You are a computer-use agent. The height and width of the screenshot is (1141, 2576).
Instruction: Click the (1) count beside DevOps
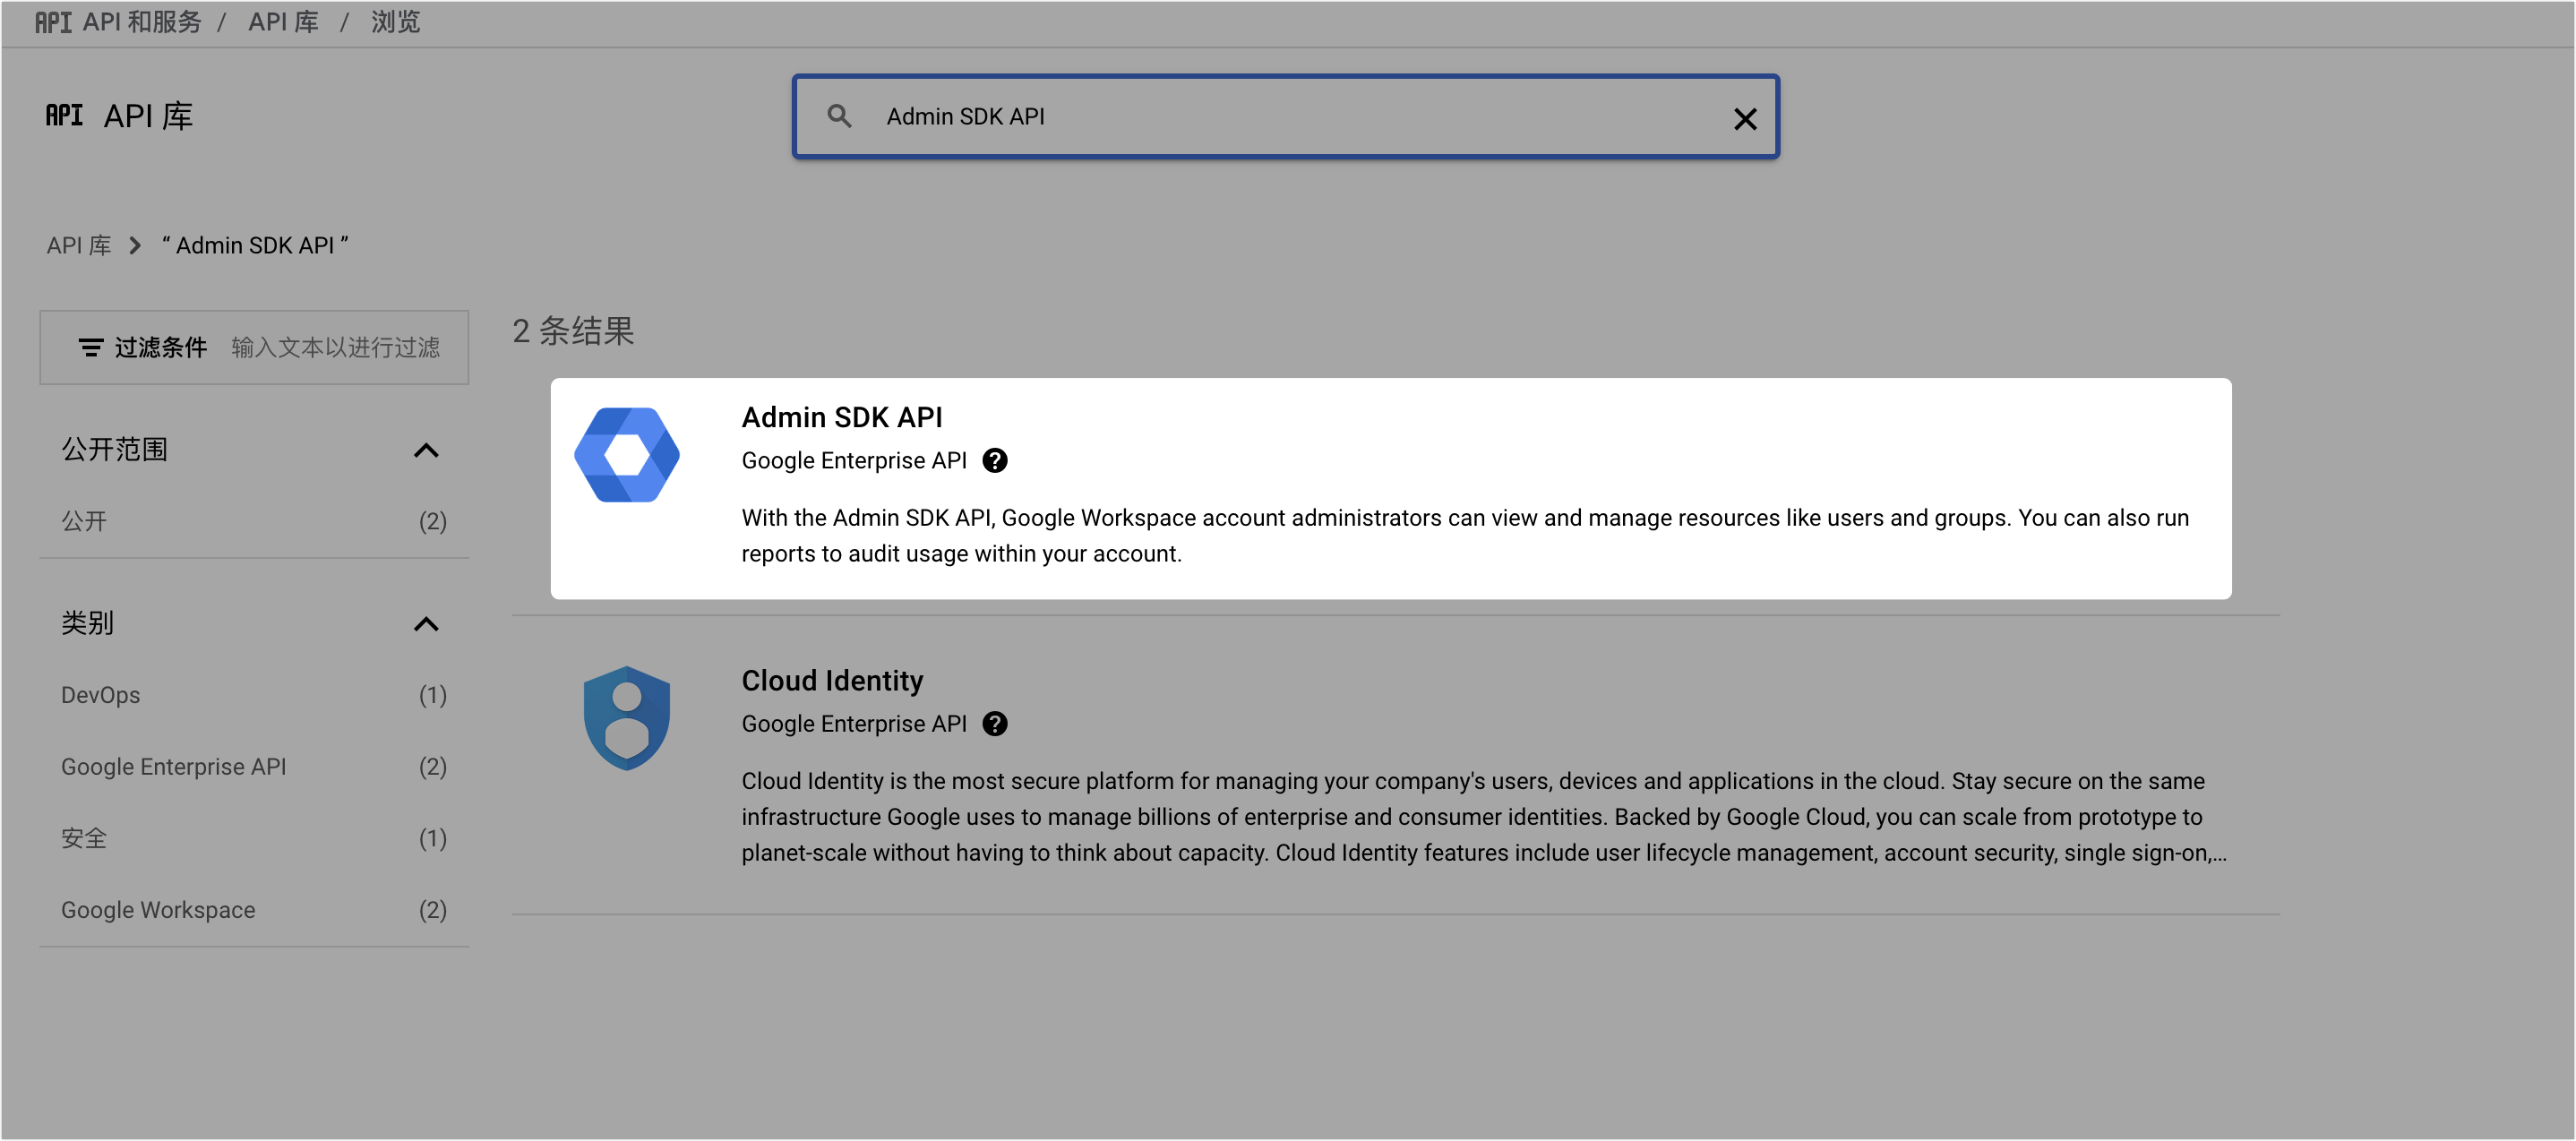(433, 695)
